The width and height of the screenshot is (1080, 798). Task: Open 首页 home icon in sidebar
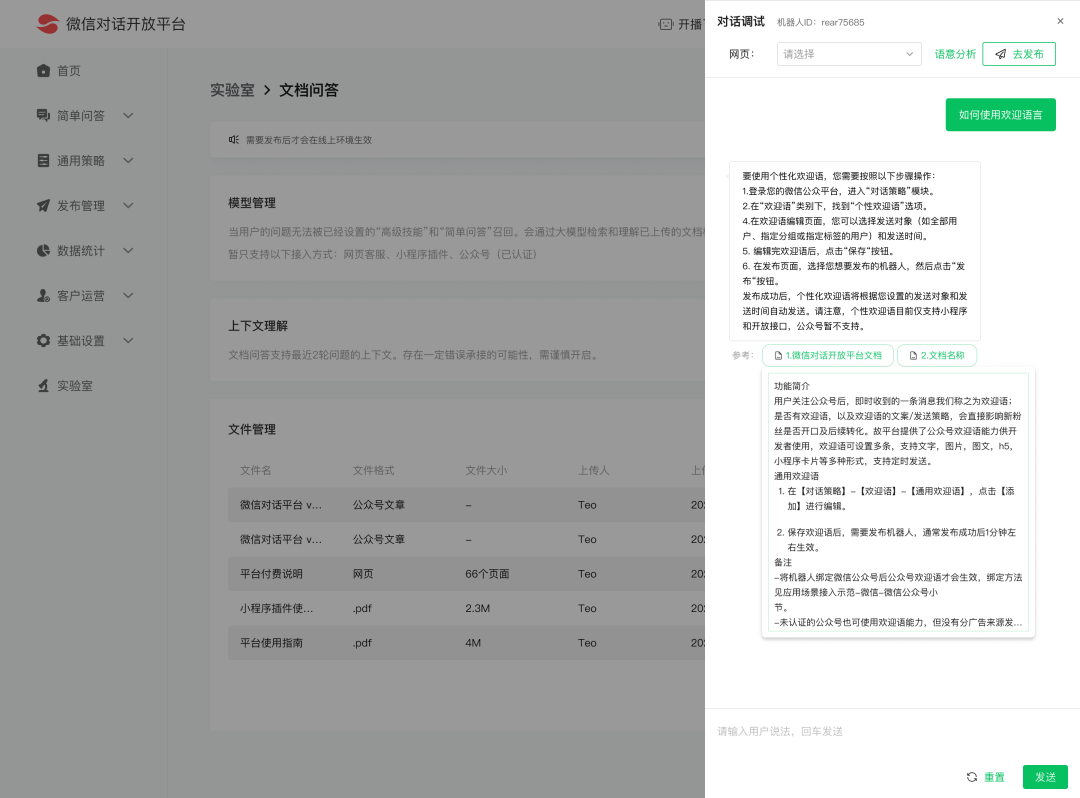click(x=43, y=70)
